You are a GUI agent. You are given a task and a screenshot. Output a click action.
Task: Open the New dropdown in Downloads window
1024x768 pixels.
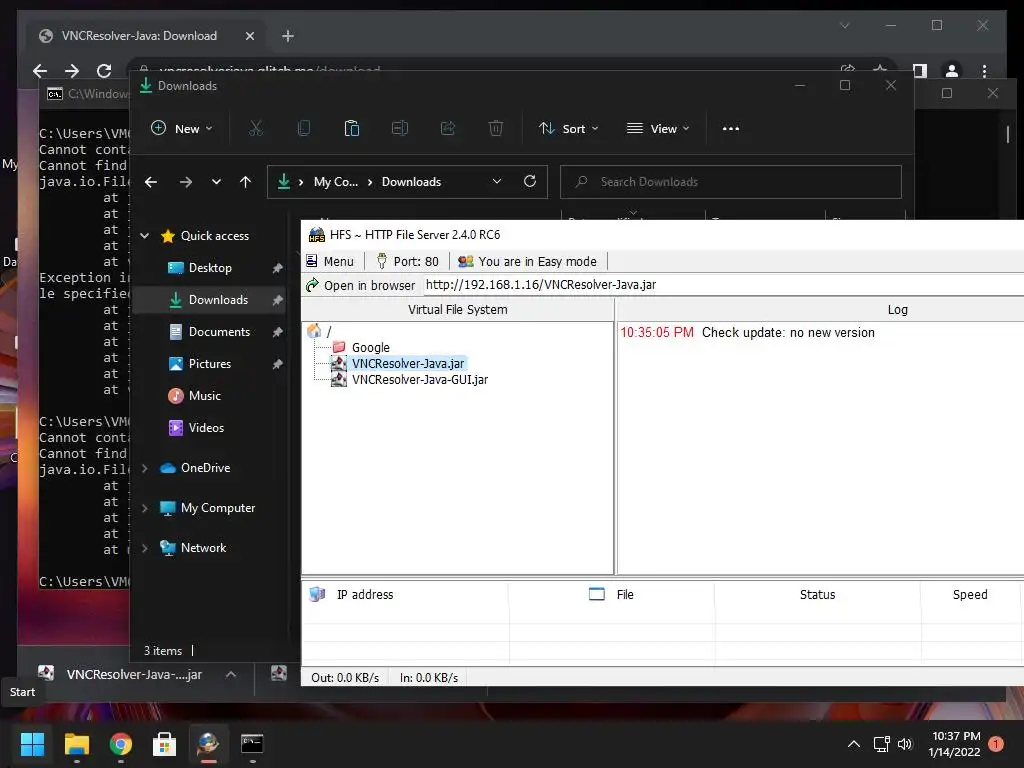tap(182, 129)
